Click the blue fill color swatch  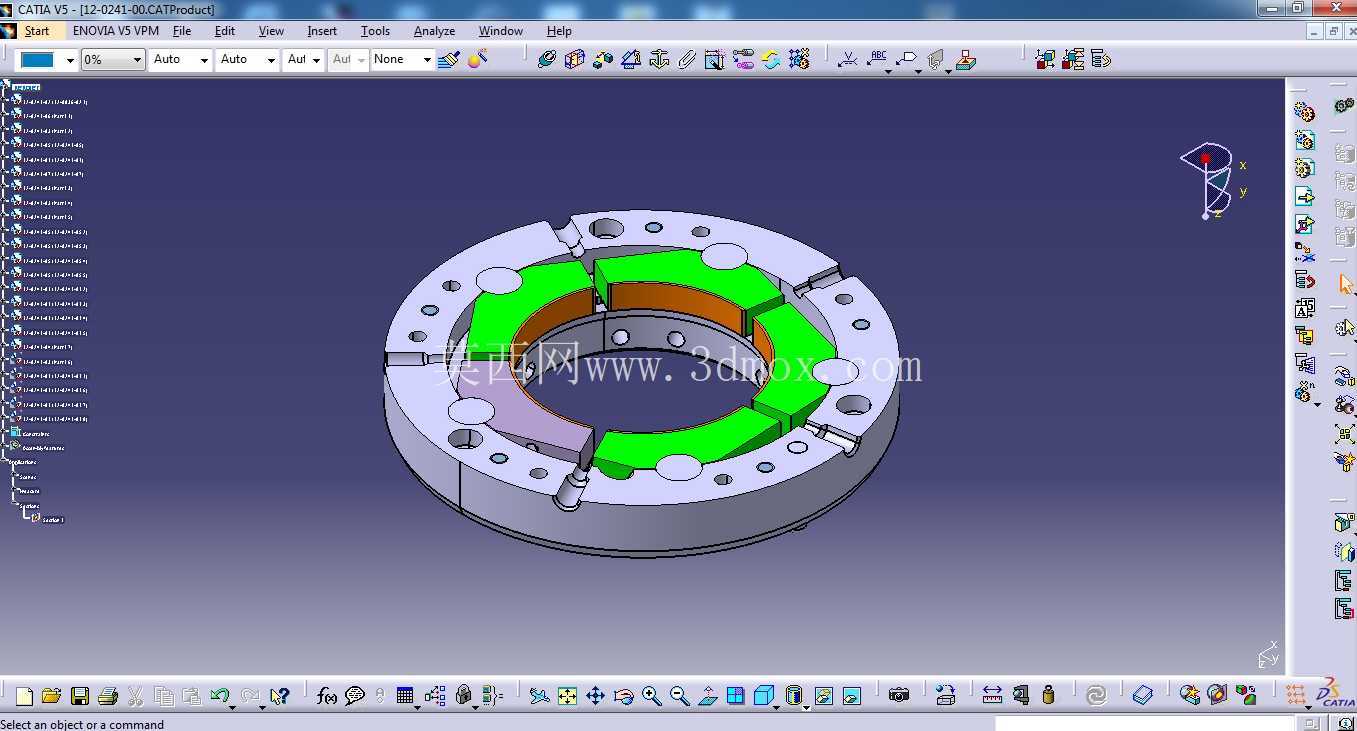(x=38, y=60)
